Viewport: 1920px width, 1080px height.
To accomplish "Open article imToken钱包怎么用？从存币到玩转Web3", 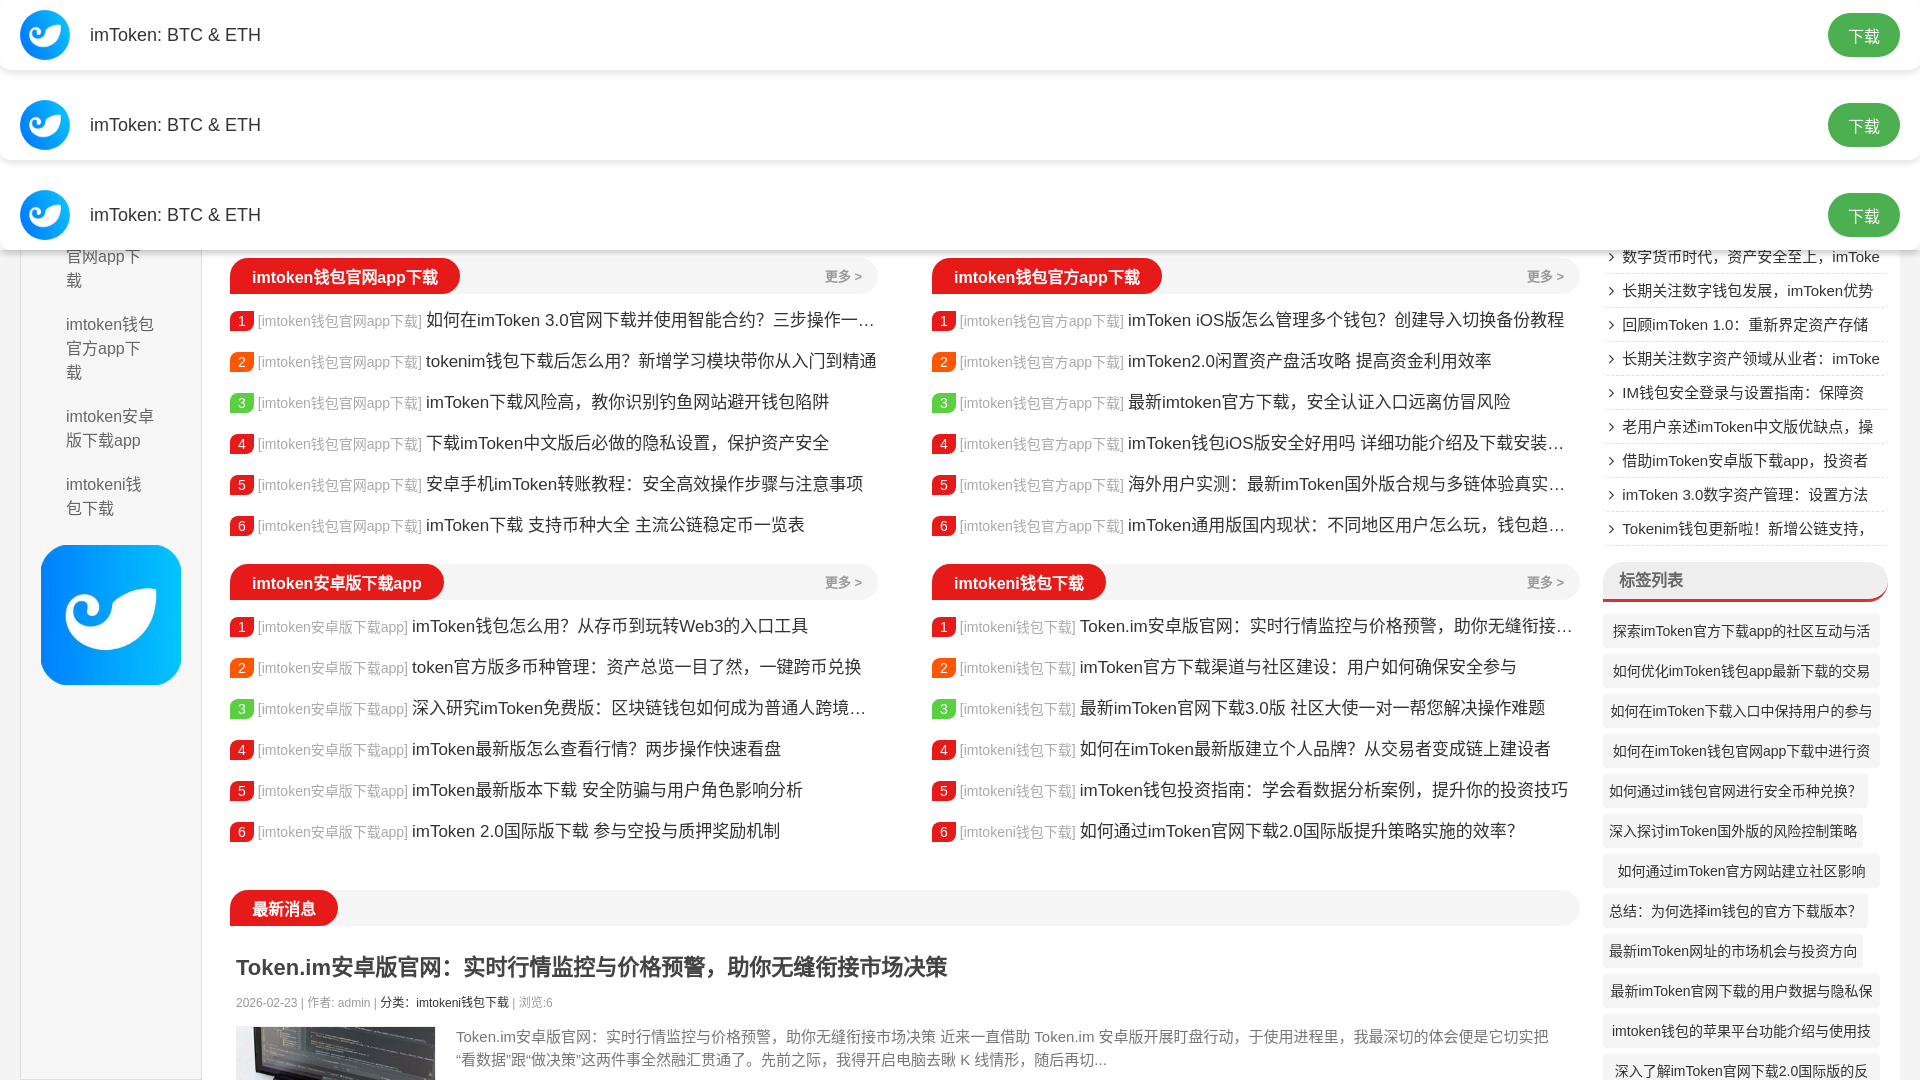I will coord(610,626).
